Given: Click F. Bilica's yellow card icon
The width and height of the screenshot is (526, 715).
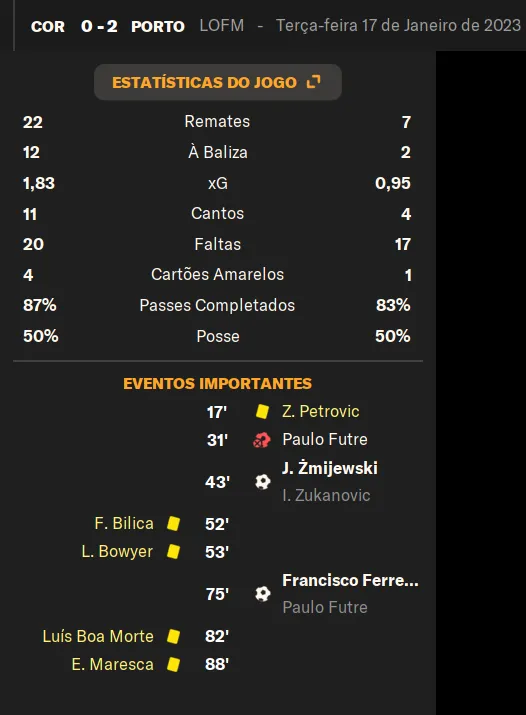Looking at the screenshot, I should (173, 523).
